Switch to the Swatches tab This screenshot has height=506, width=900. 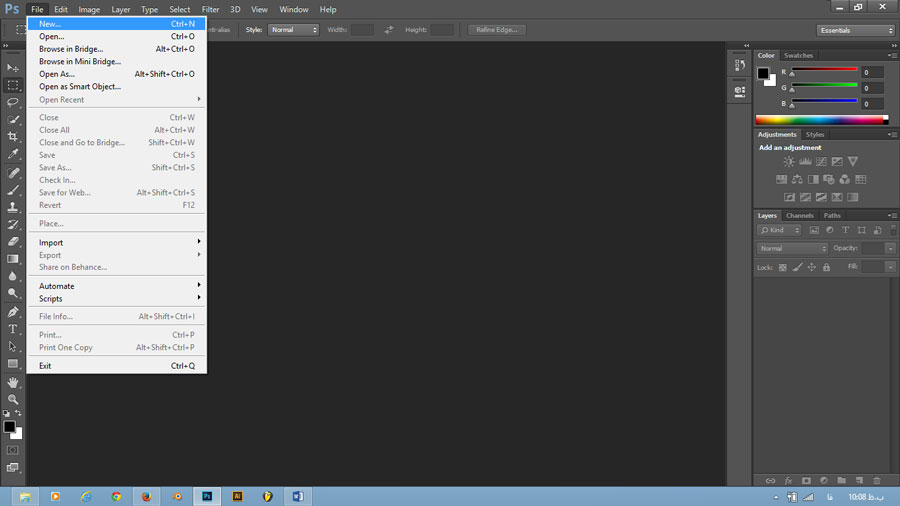[x=798, y=55]
